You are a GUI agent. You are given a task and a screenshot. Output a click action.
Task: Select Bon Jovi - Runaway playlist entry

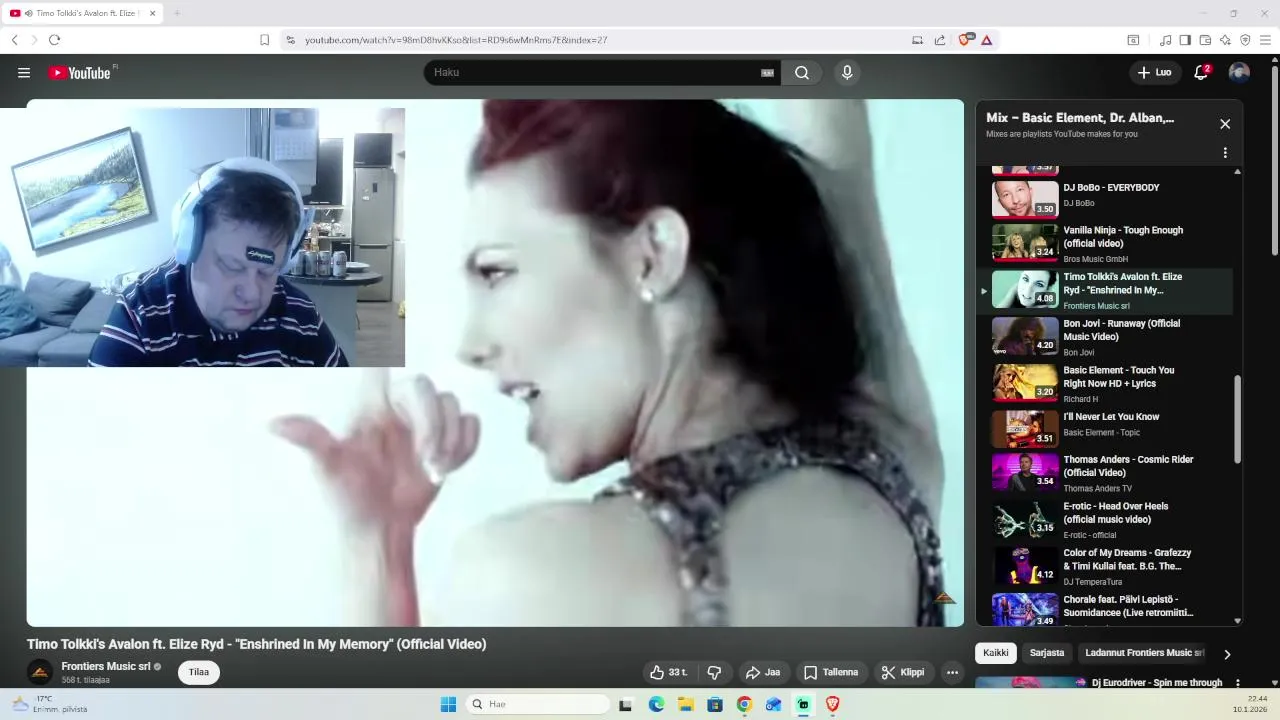point(1105,336)
